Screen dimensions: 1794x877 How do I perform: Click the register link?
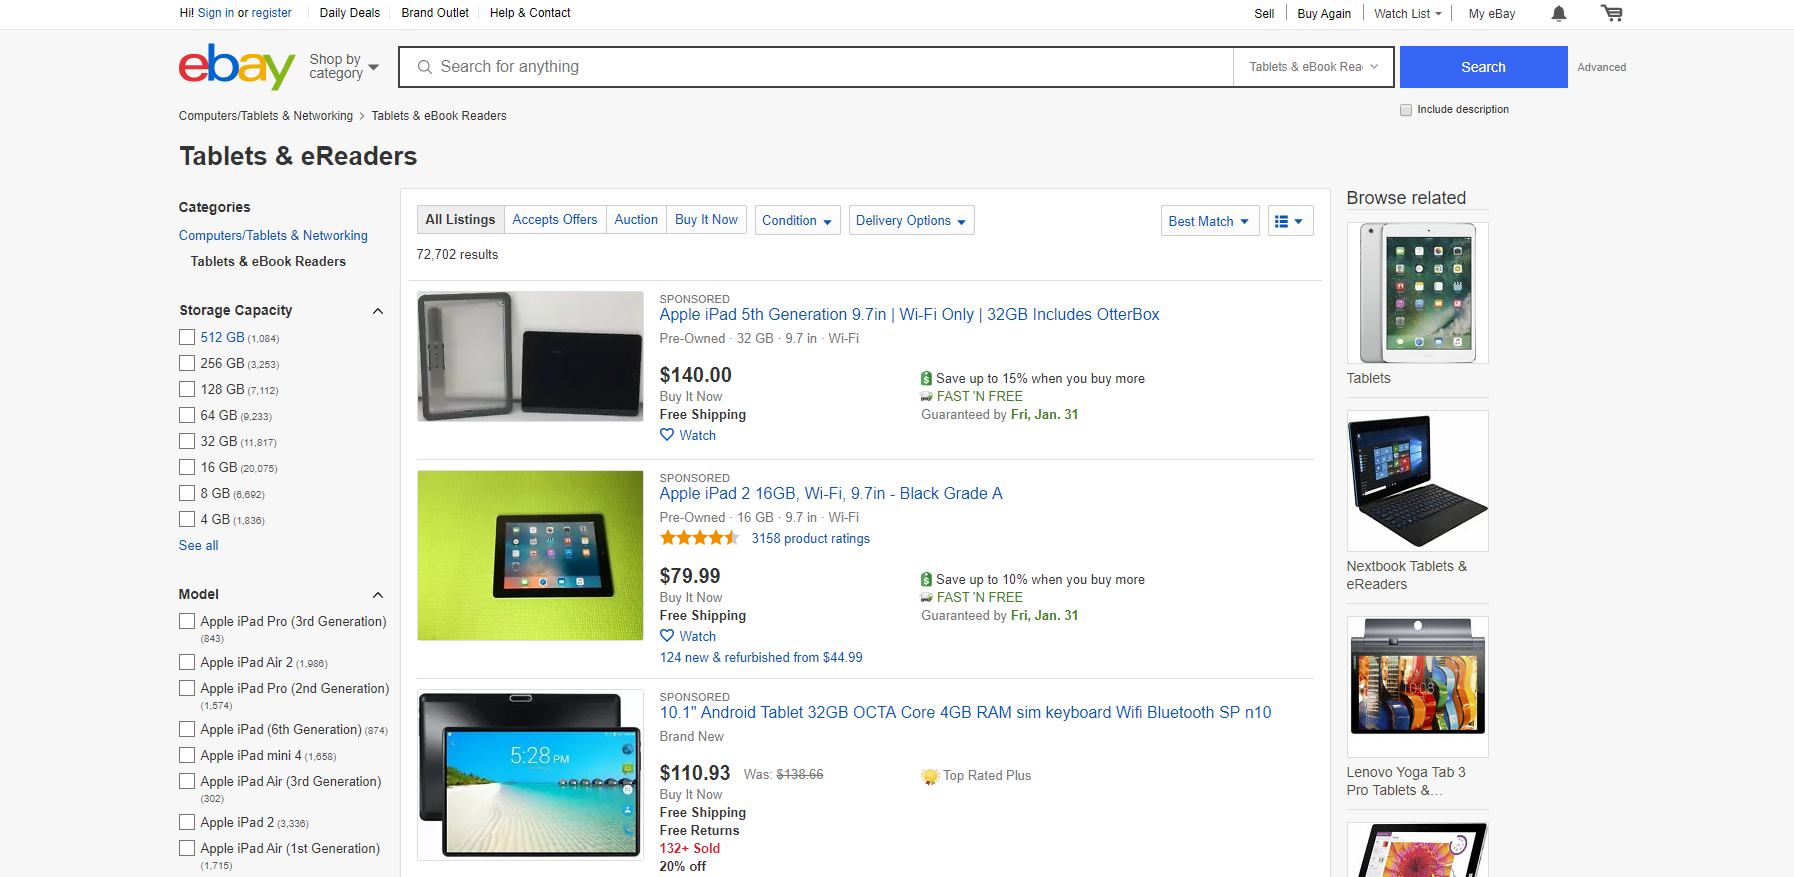click(272, 13)
